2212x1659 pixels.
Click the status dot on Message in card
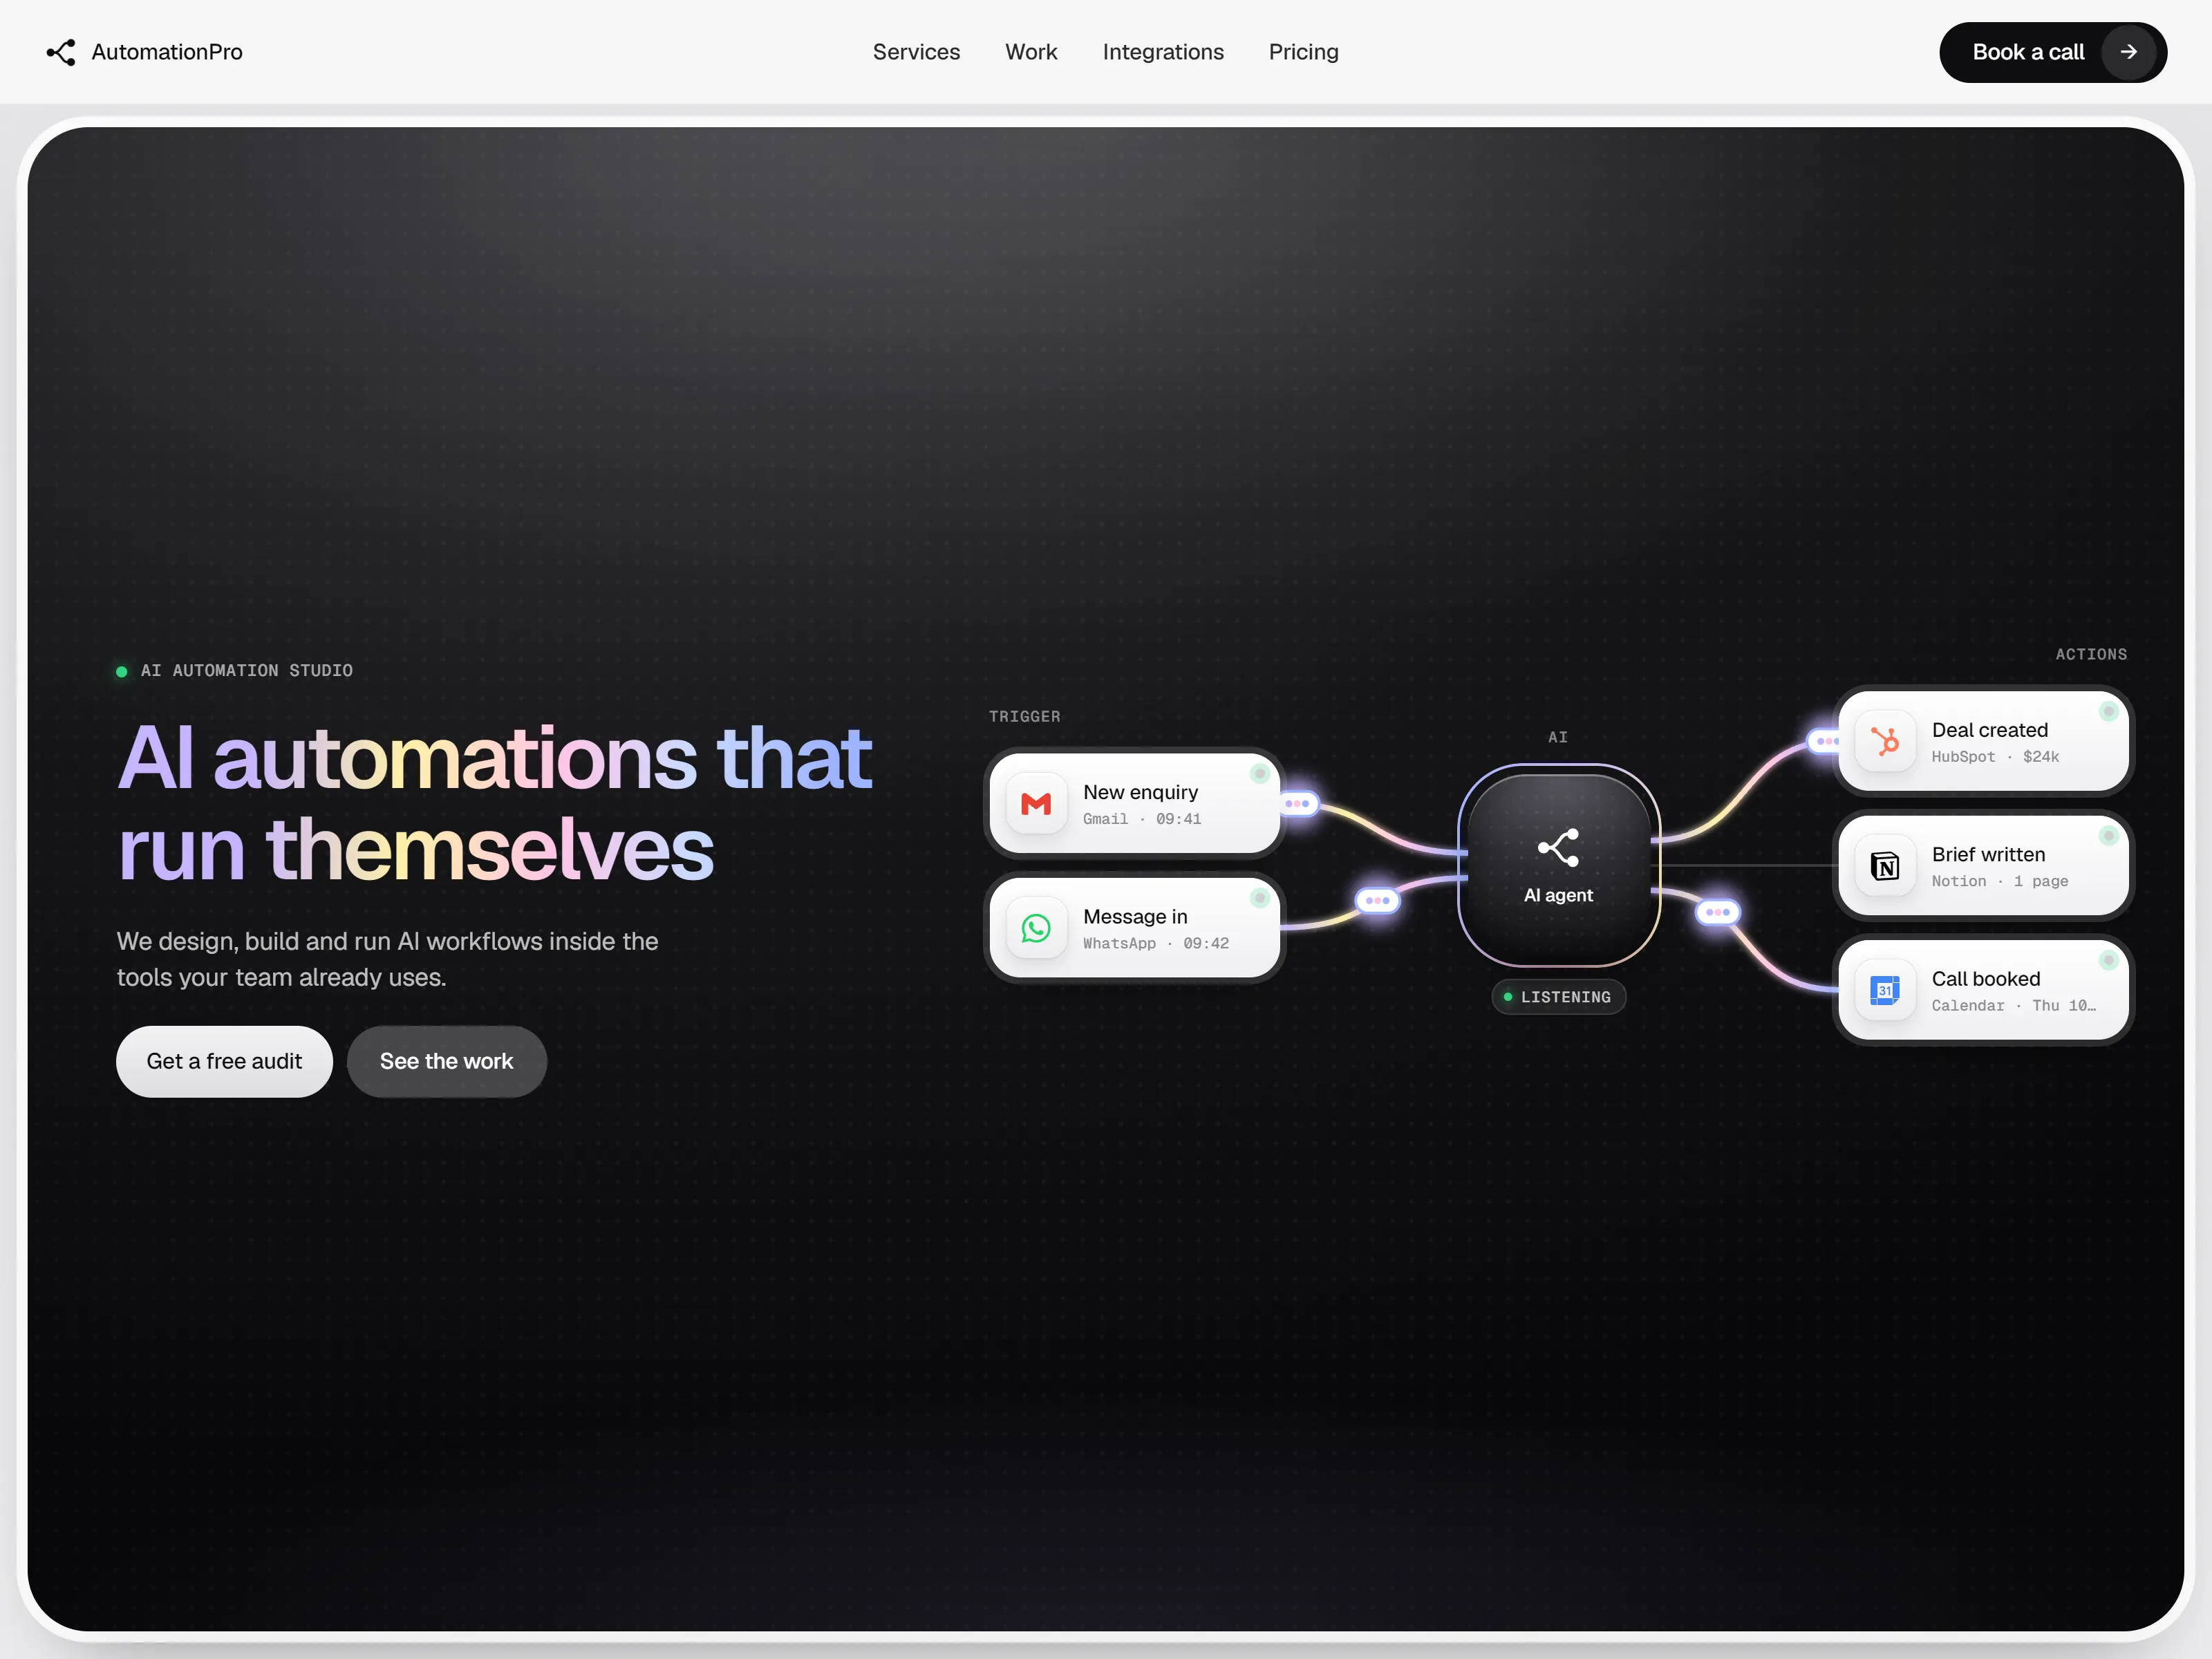pos(1260,898)
